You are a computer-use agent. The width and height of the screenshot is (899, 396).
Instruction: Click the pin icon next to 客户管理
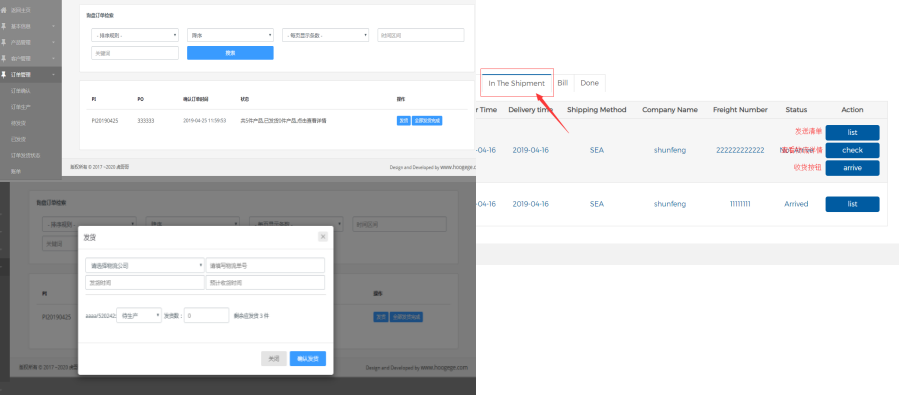tap(3, 58)
